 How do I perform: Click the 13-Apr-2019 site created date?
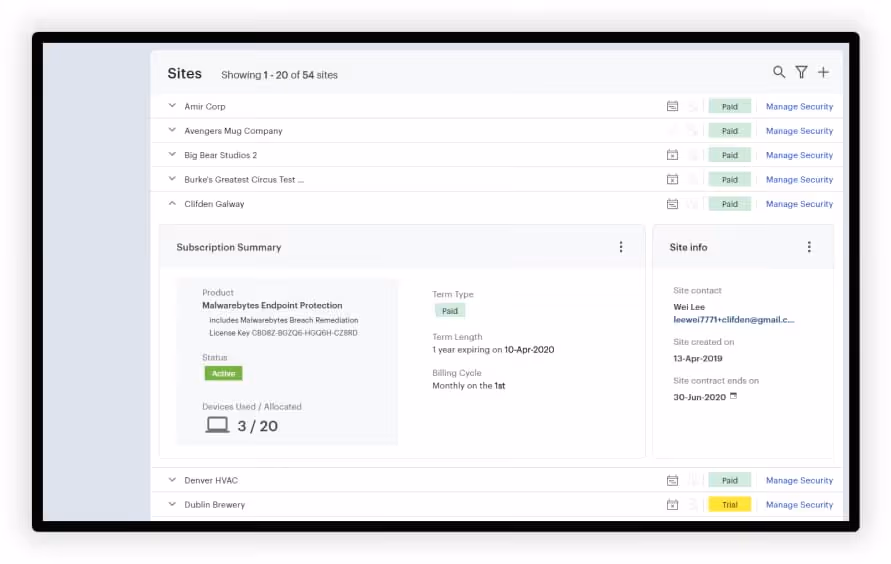tap(697, 358)
